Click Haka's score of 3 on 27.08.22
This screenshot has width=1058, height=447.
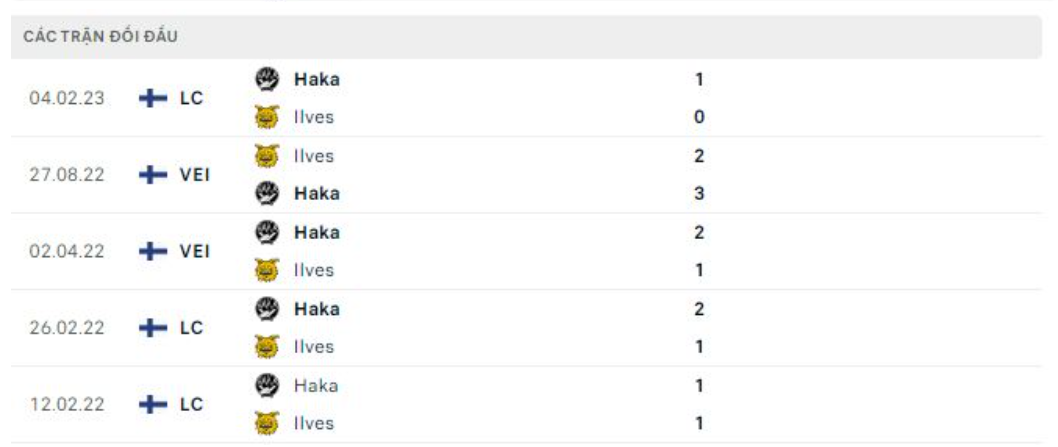pos(699,193)
